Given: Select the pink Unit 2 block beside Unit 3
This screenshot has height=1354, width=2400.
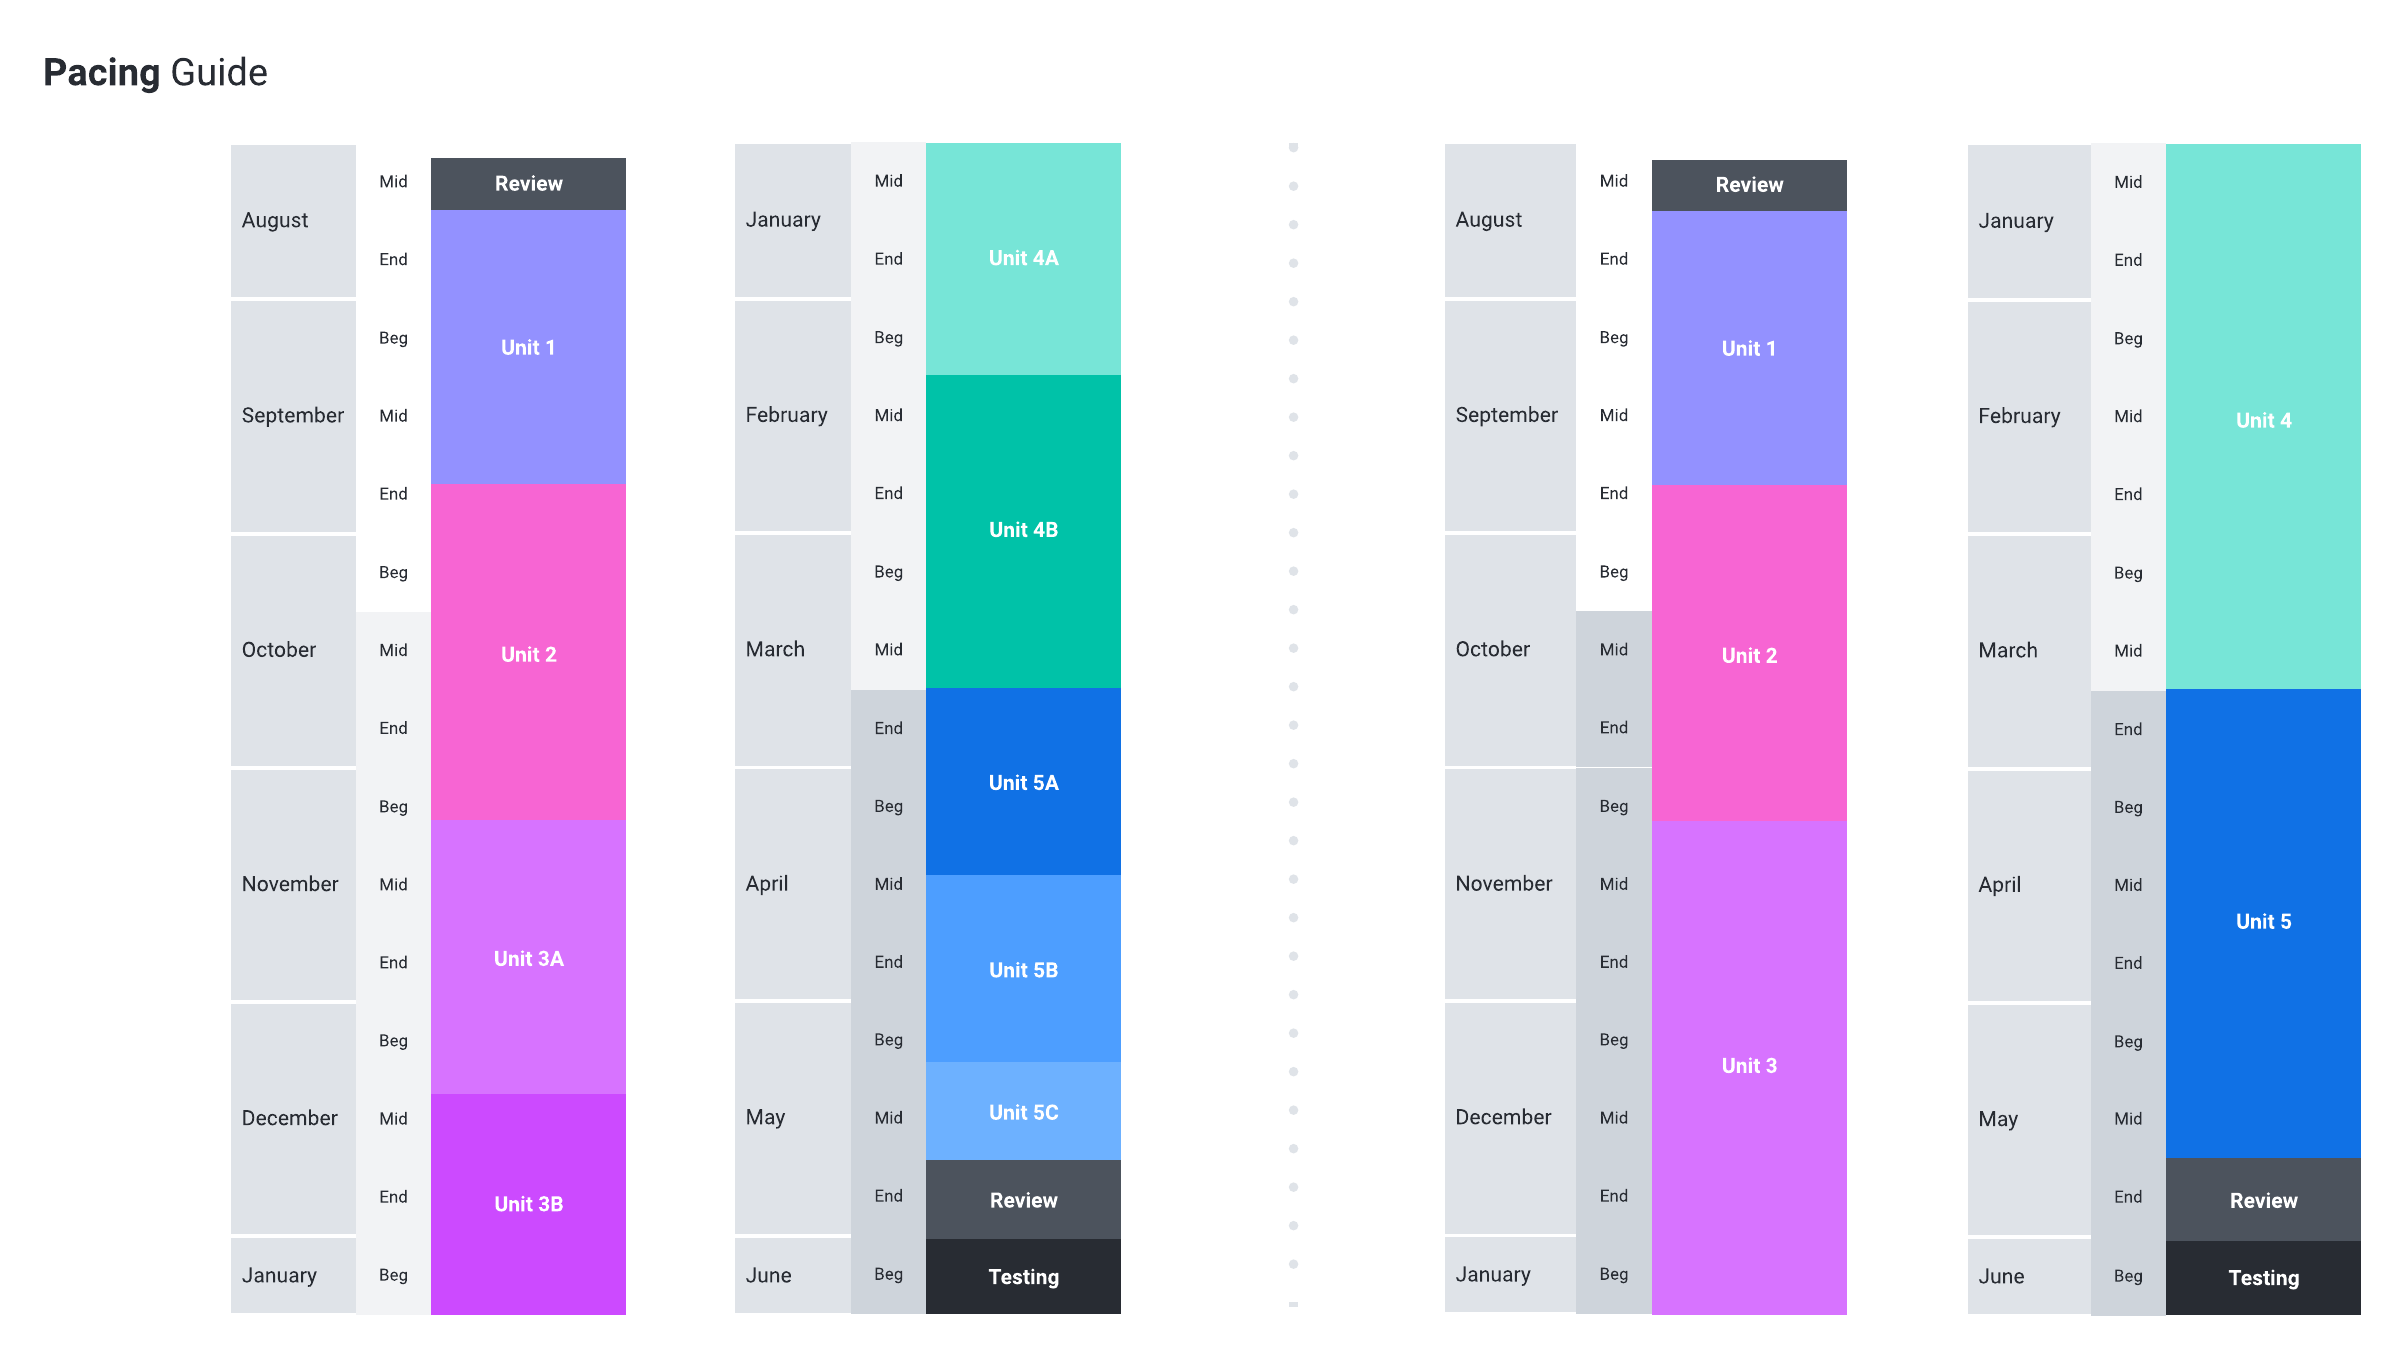Looking at the screenshot, I should [x=1749, y=655].
